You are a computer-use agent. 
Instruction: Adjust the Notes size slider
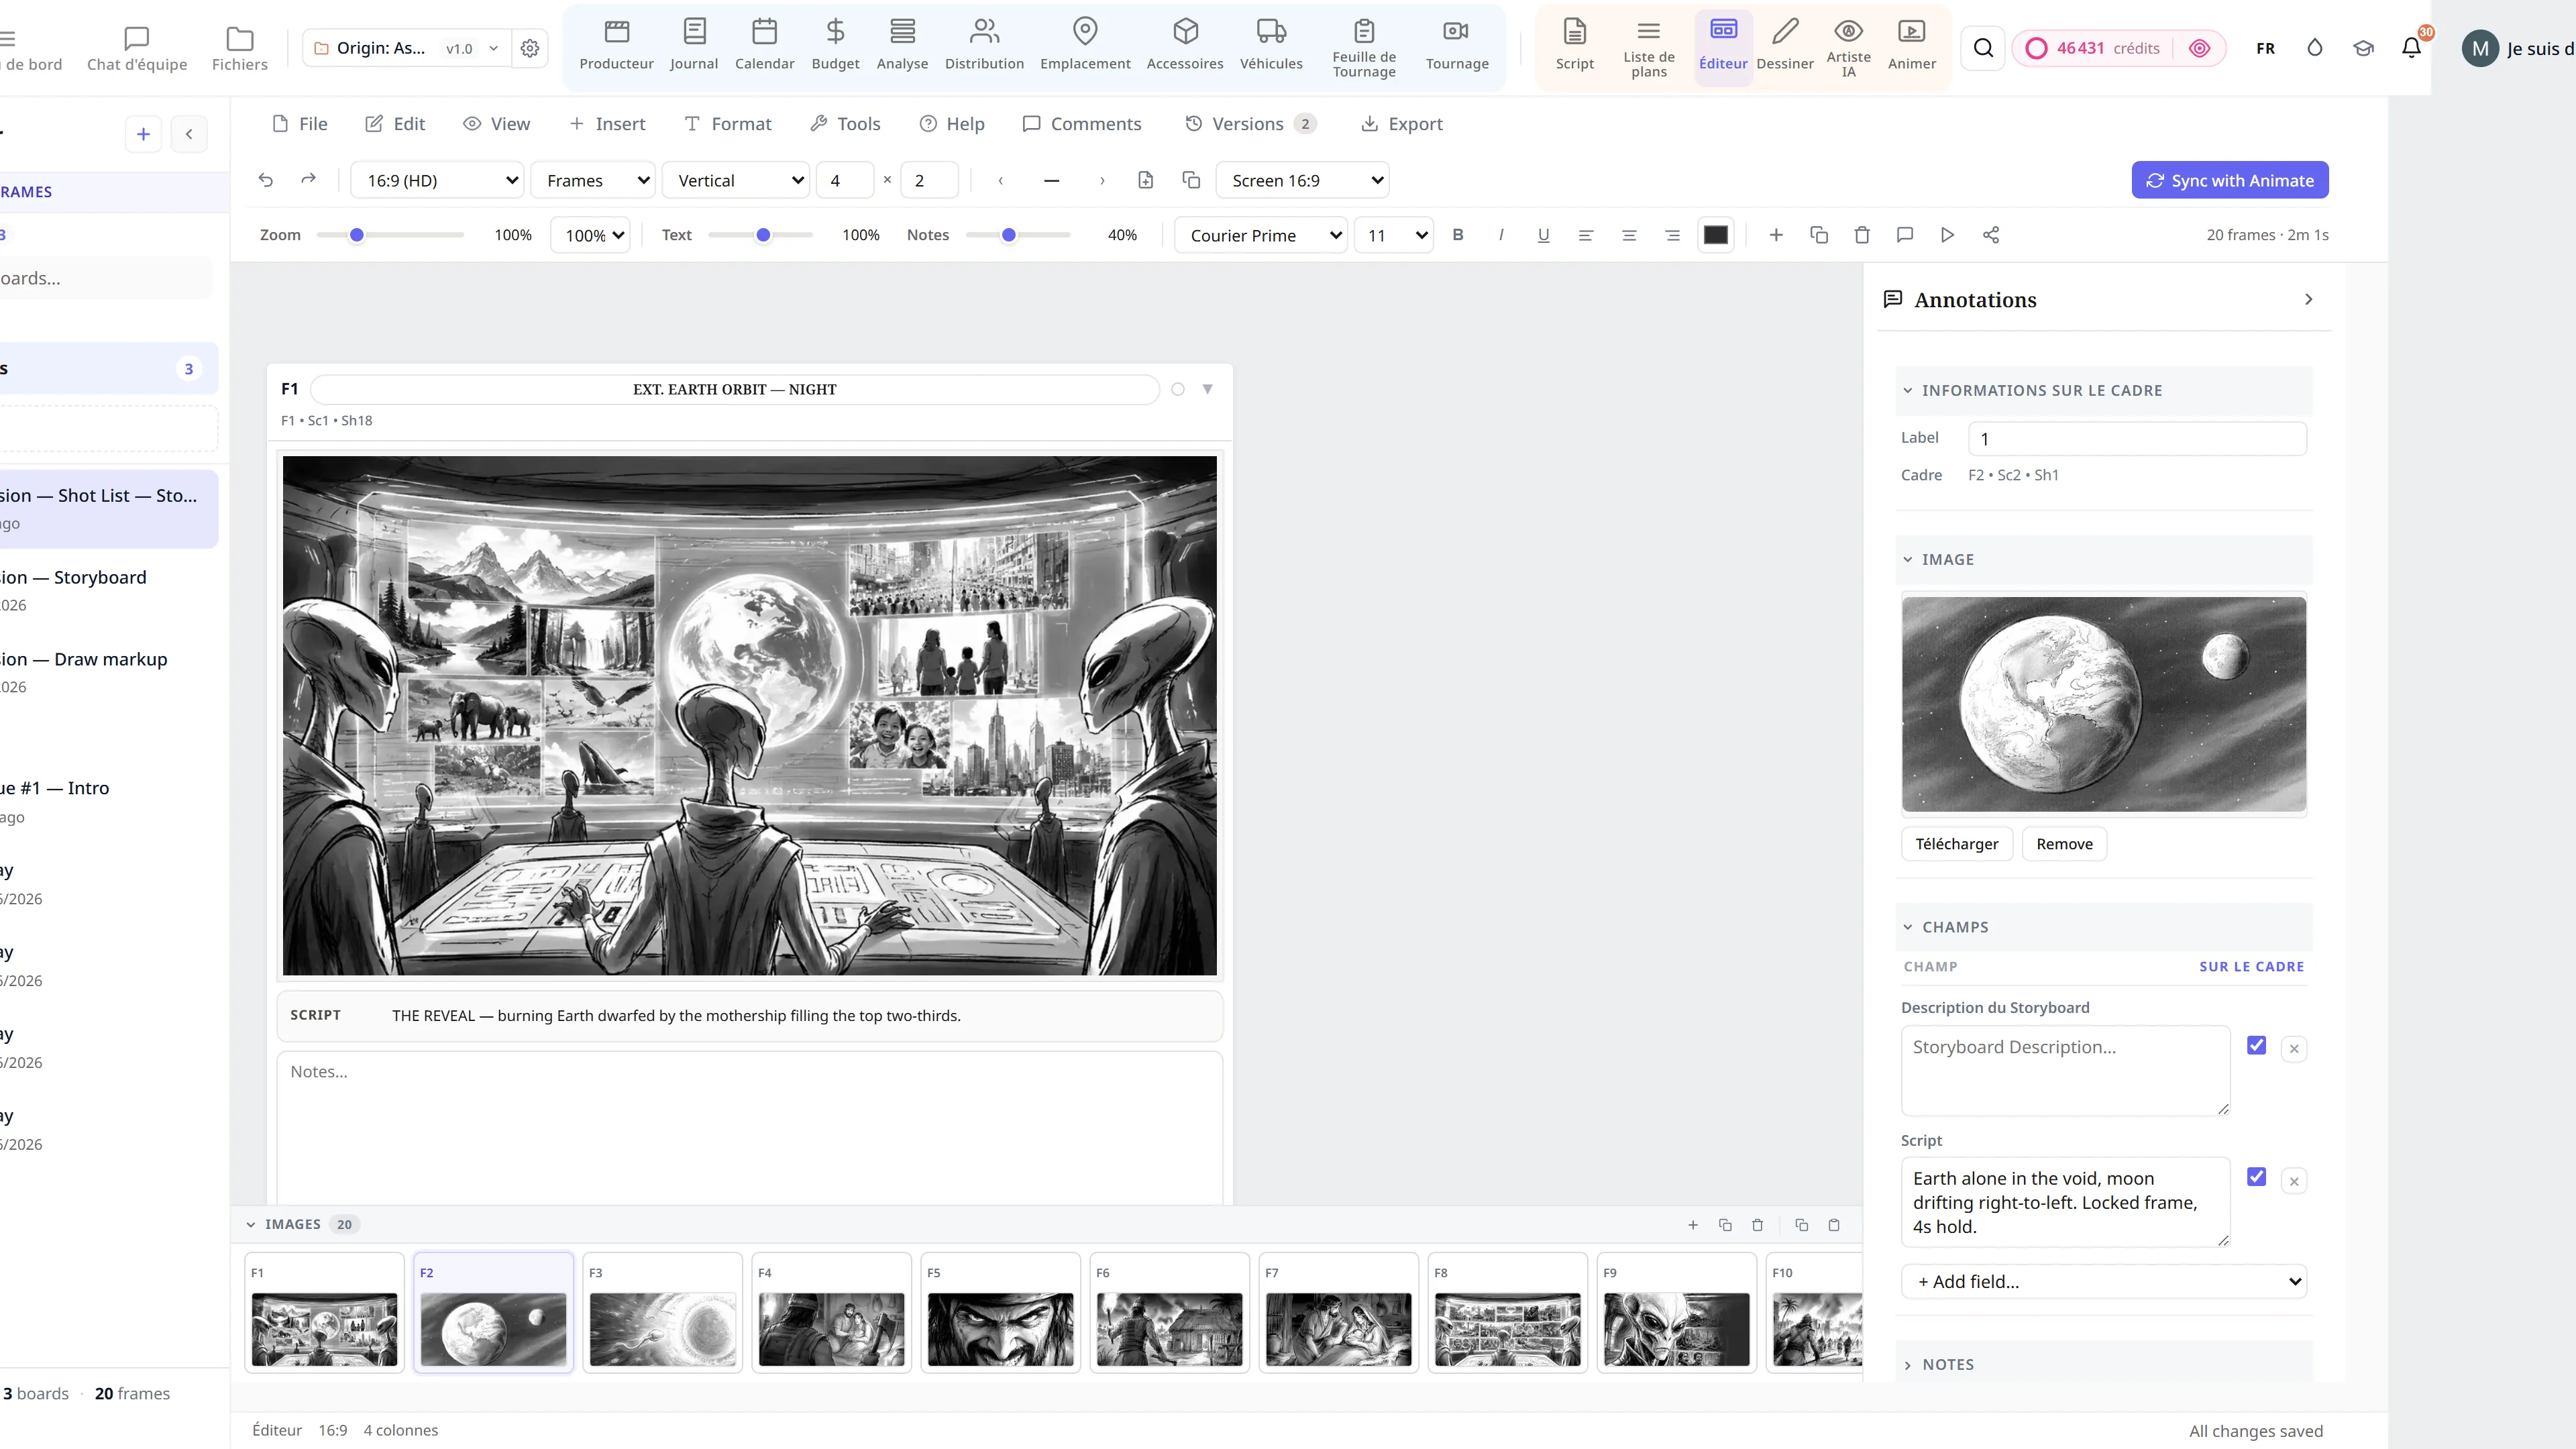coord(1018,235)
